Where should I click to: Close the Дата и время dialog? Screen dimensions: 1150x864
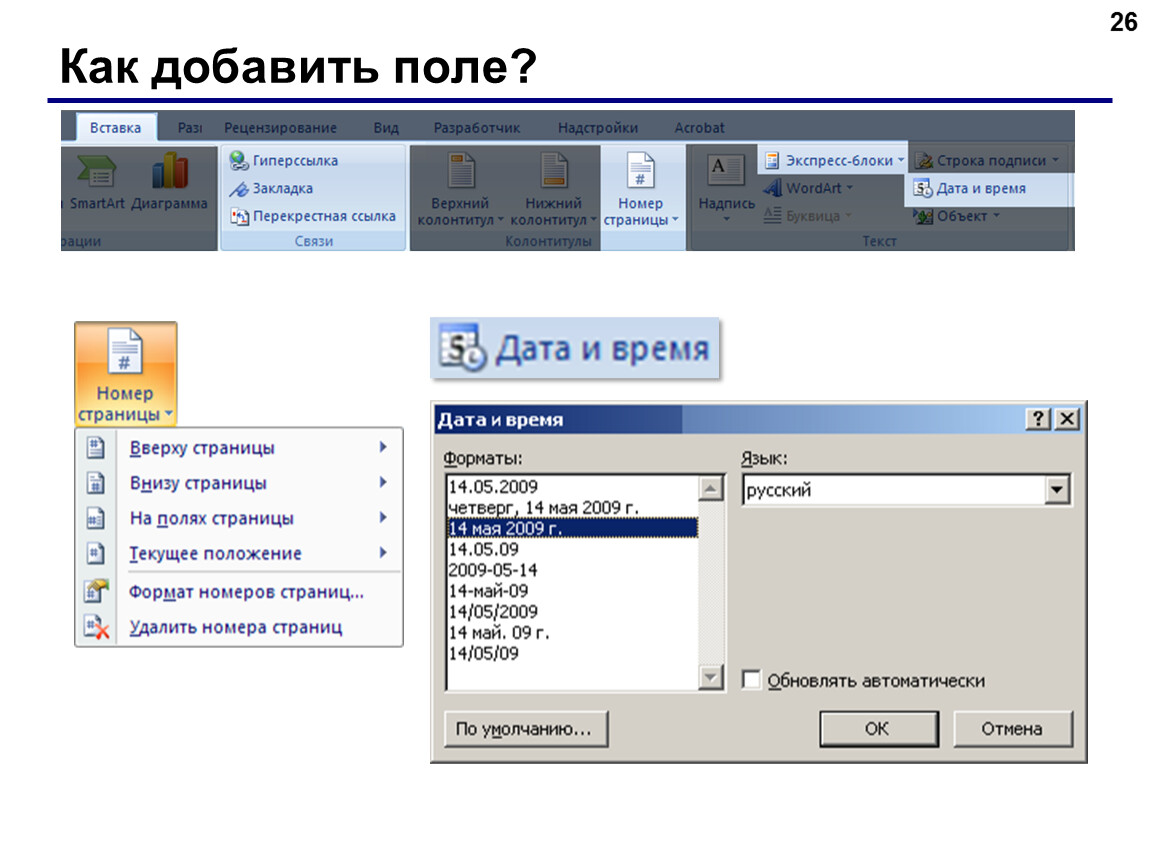(1067, 419)
